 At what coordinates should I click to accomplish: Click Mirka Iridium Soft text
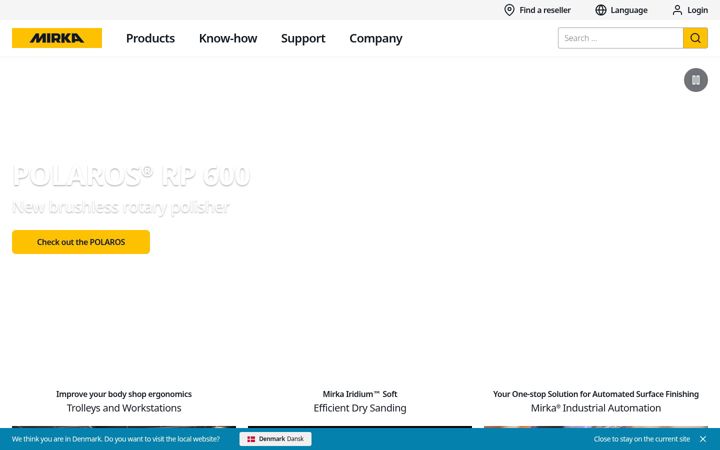(360, 394)
